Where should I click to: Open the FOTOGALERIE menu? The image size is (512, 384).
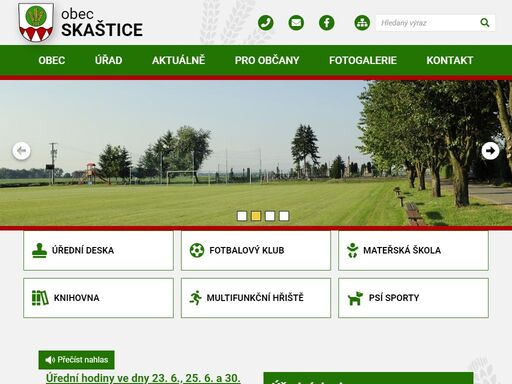[363, 60]
